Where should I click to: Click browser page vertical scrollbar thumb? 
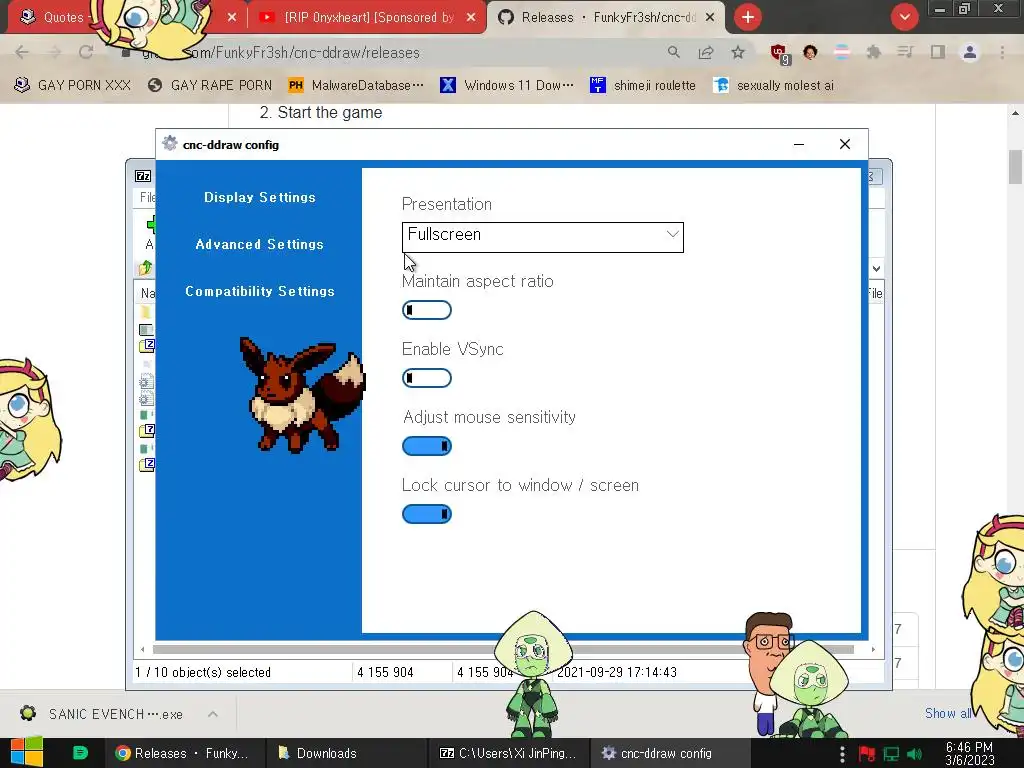[x=1015, y=167]
